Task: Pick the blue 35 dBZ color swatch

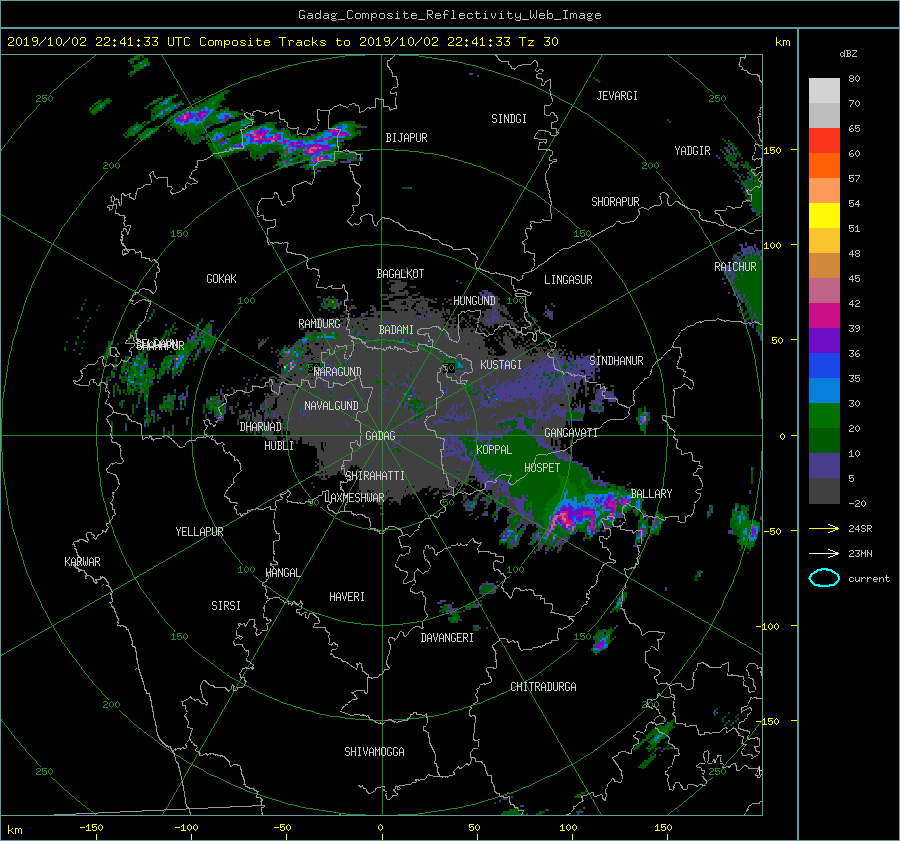Action: tap(824, 366)
